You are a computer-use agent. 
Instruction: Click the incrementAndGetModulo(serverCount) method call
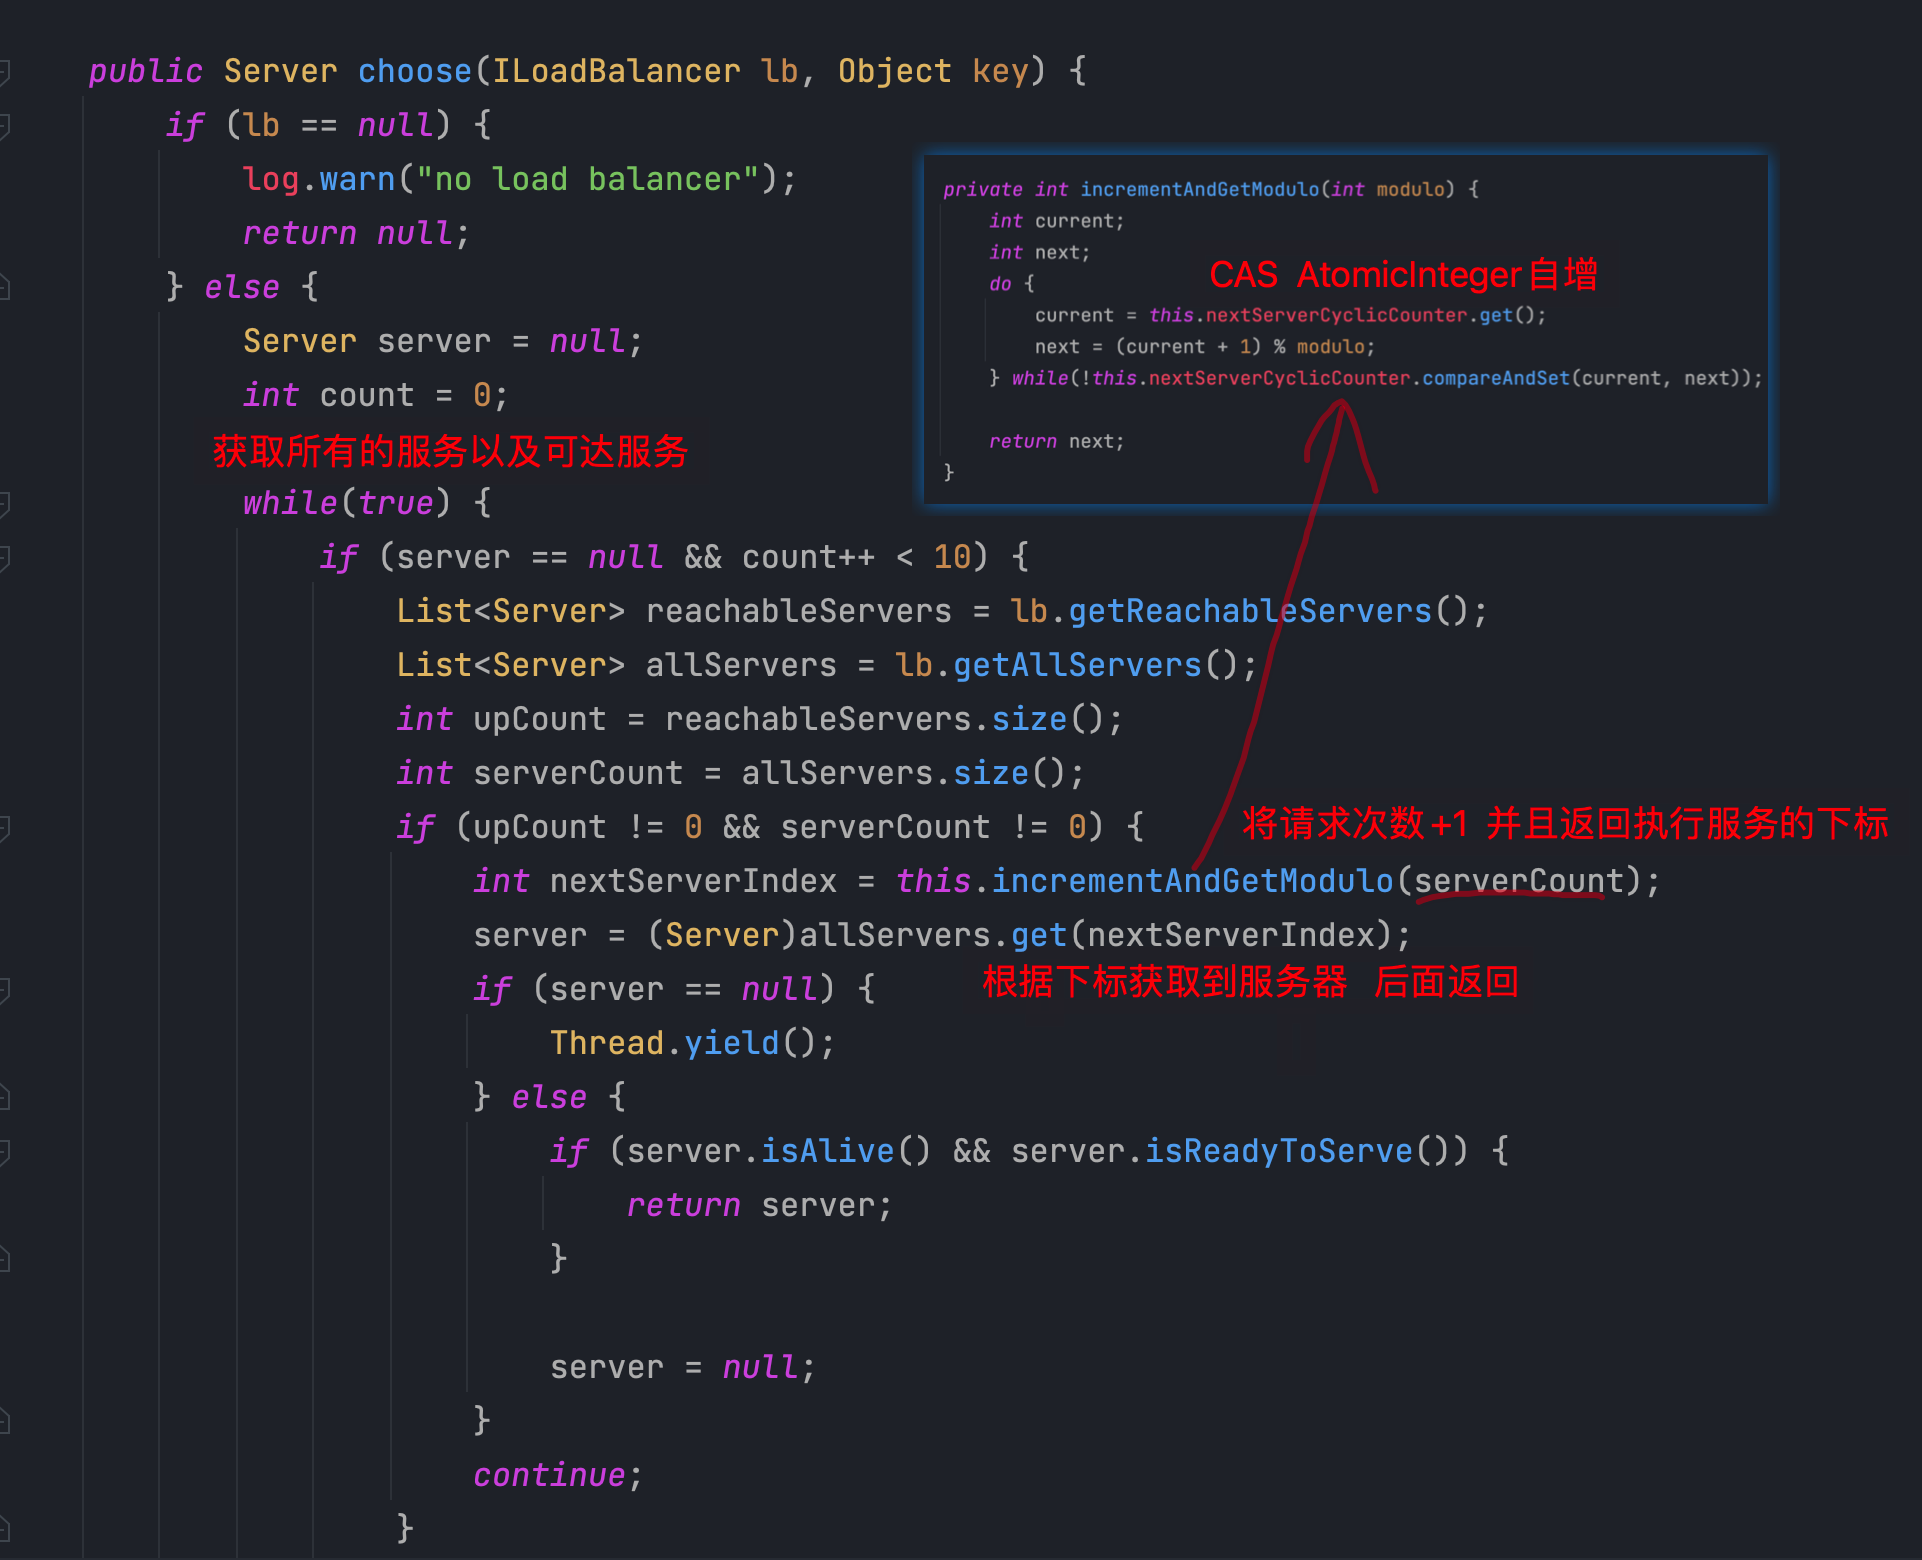1192,881
